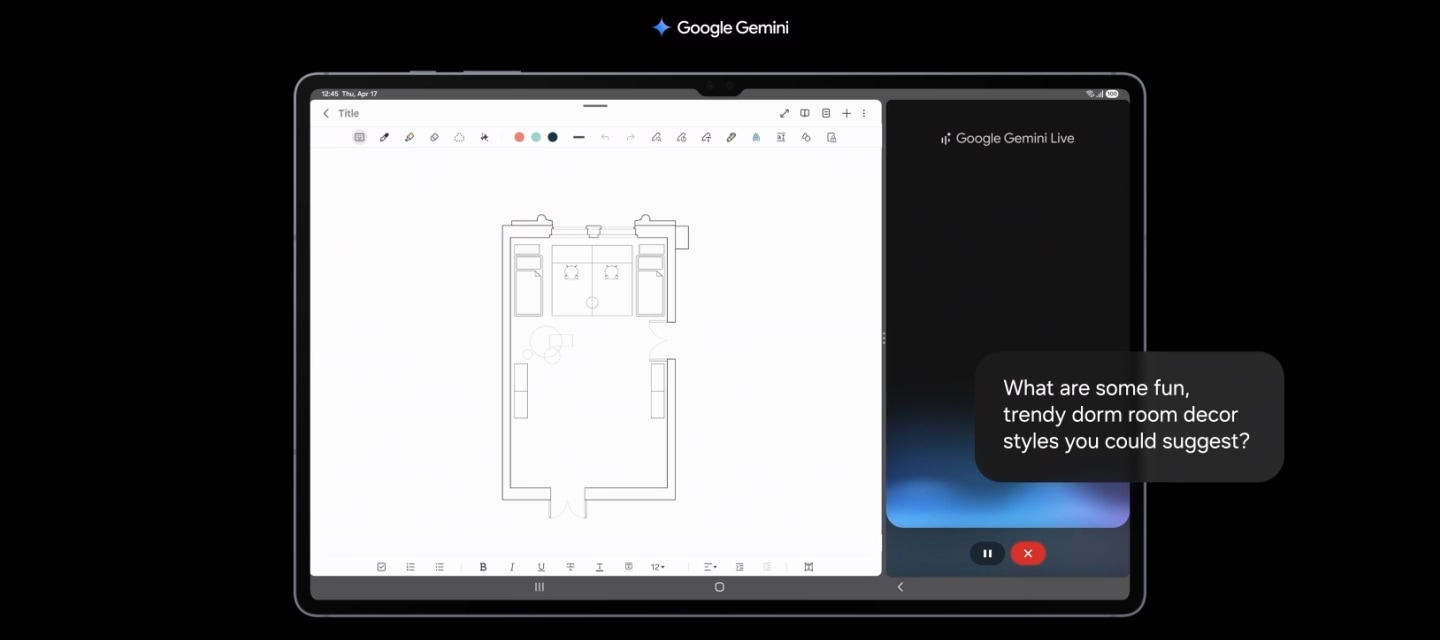Select the Highlighter tool
The width and height of the screenshot is (1440, 640).
click(409, 137)
